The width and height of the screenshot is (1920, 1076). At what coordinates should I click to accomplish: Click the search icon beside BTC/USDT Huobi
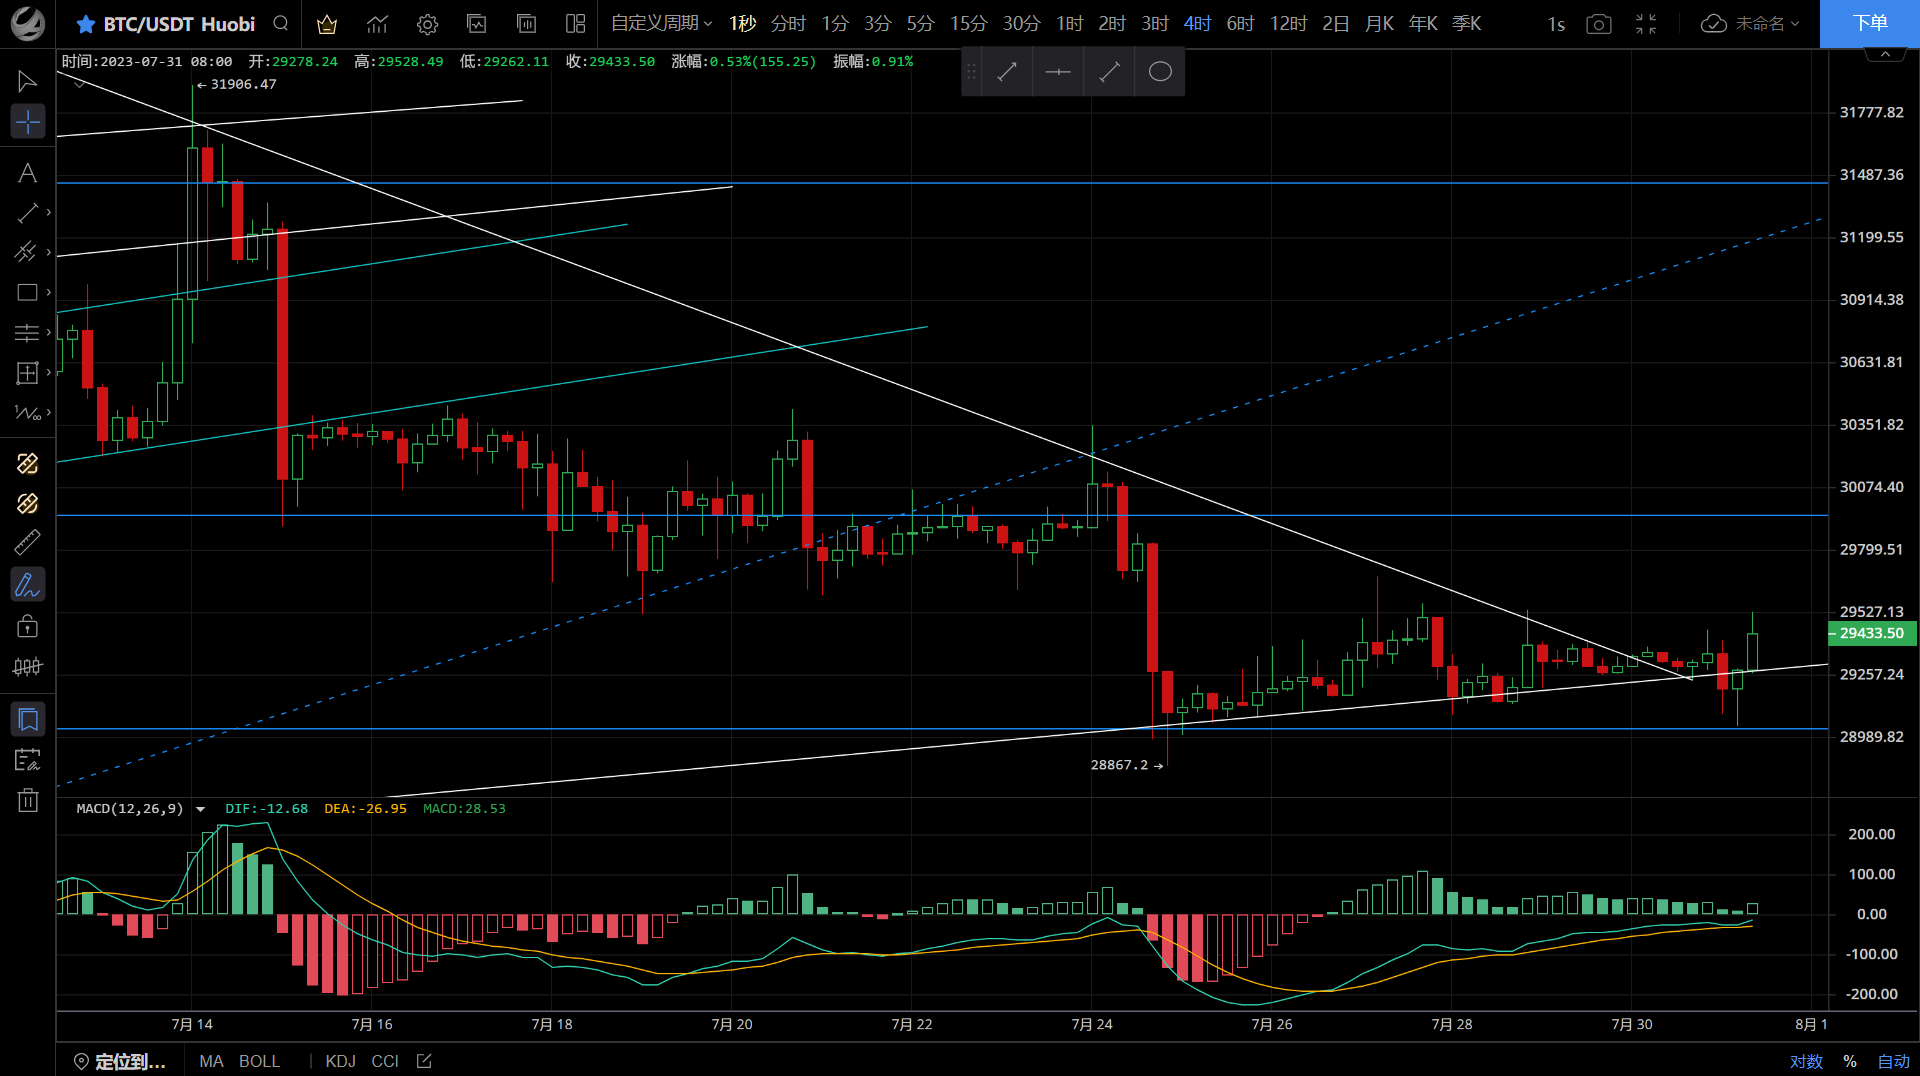281,24
